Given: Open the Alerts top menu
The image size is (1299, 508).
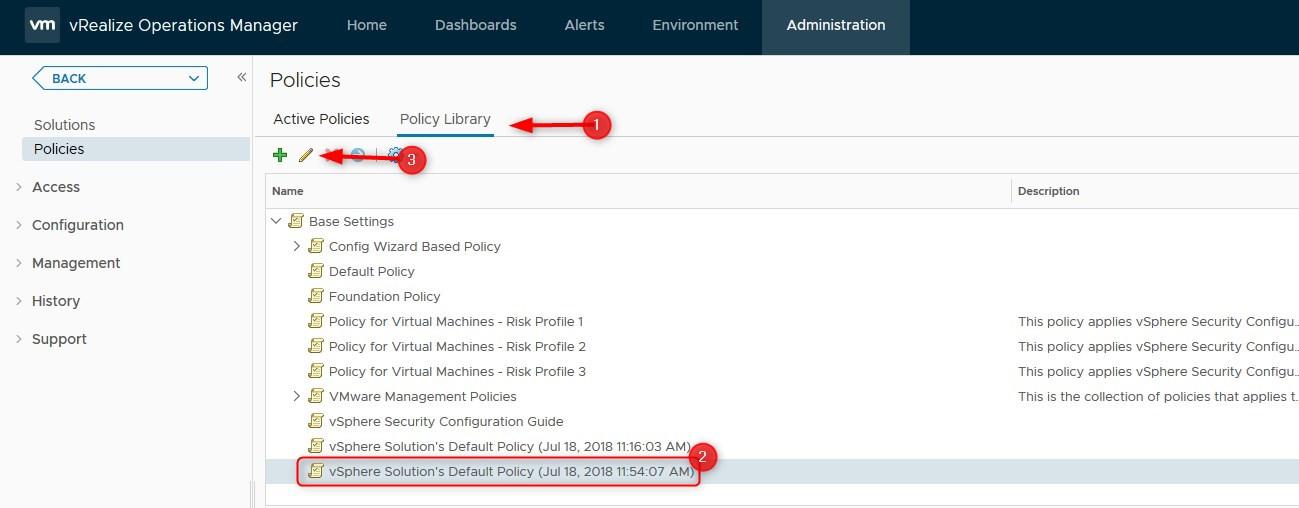Looking at the screenshot, I should pyautogui.click(x=584, y=25).
